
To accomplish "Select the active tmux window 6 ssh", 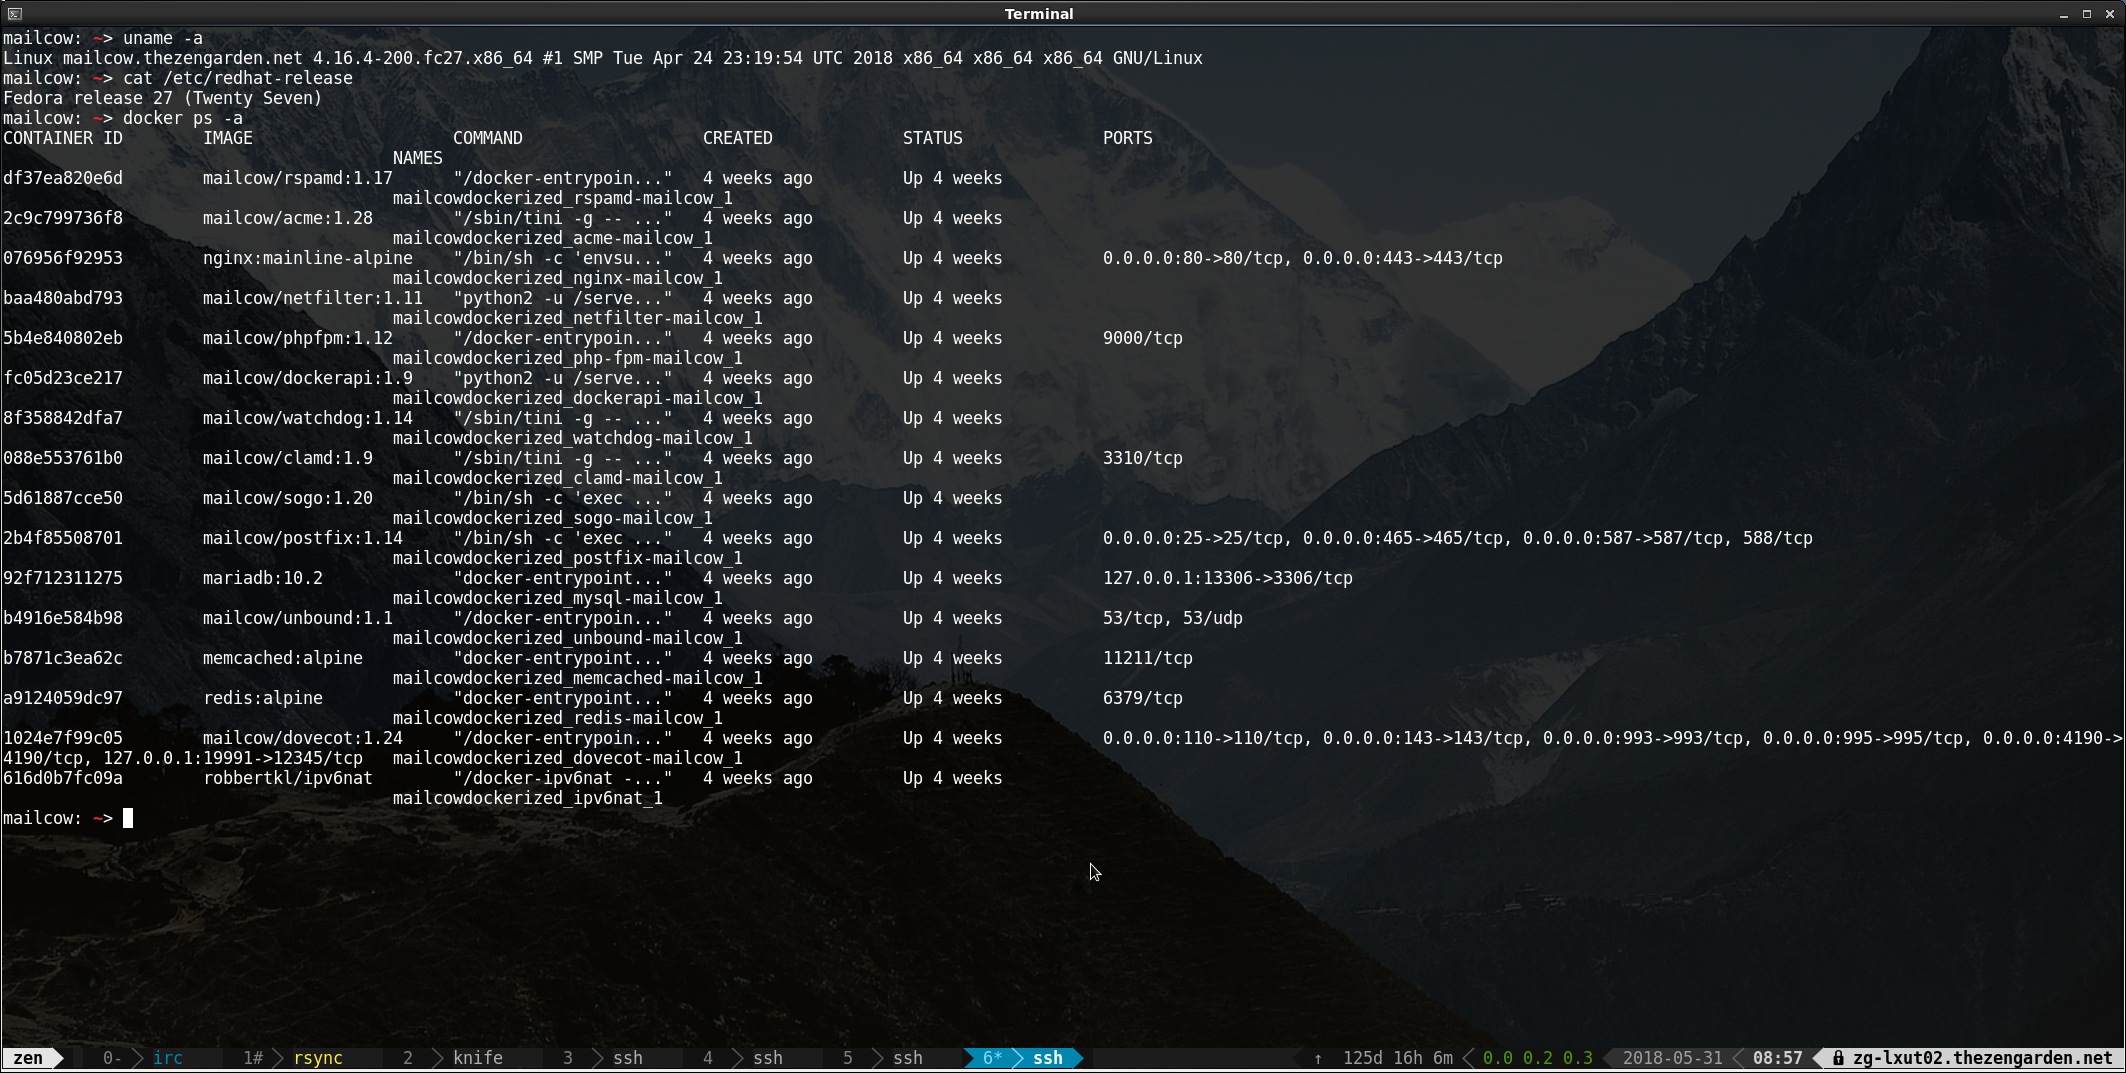I will coord(1023,1058).
